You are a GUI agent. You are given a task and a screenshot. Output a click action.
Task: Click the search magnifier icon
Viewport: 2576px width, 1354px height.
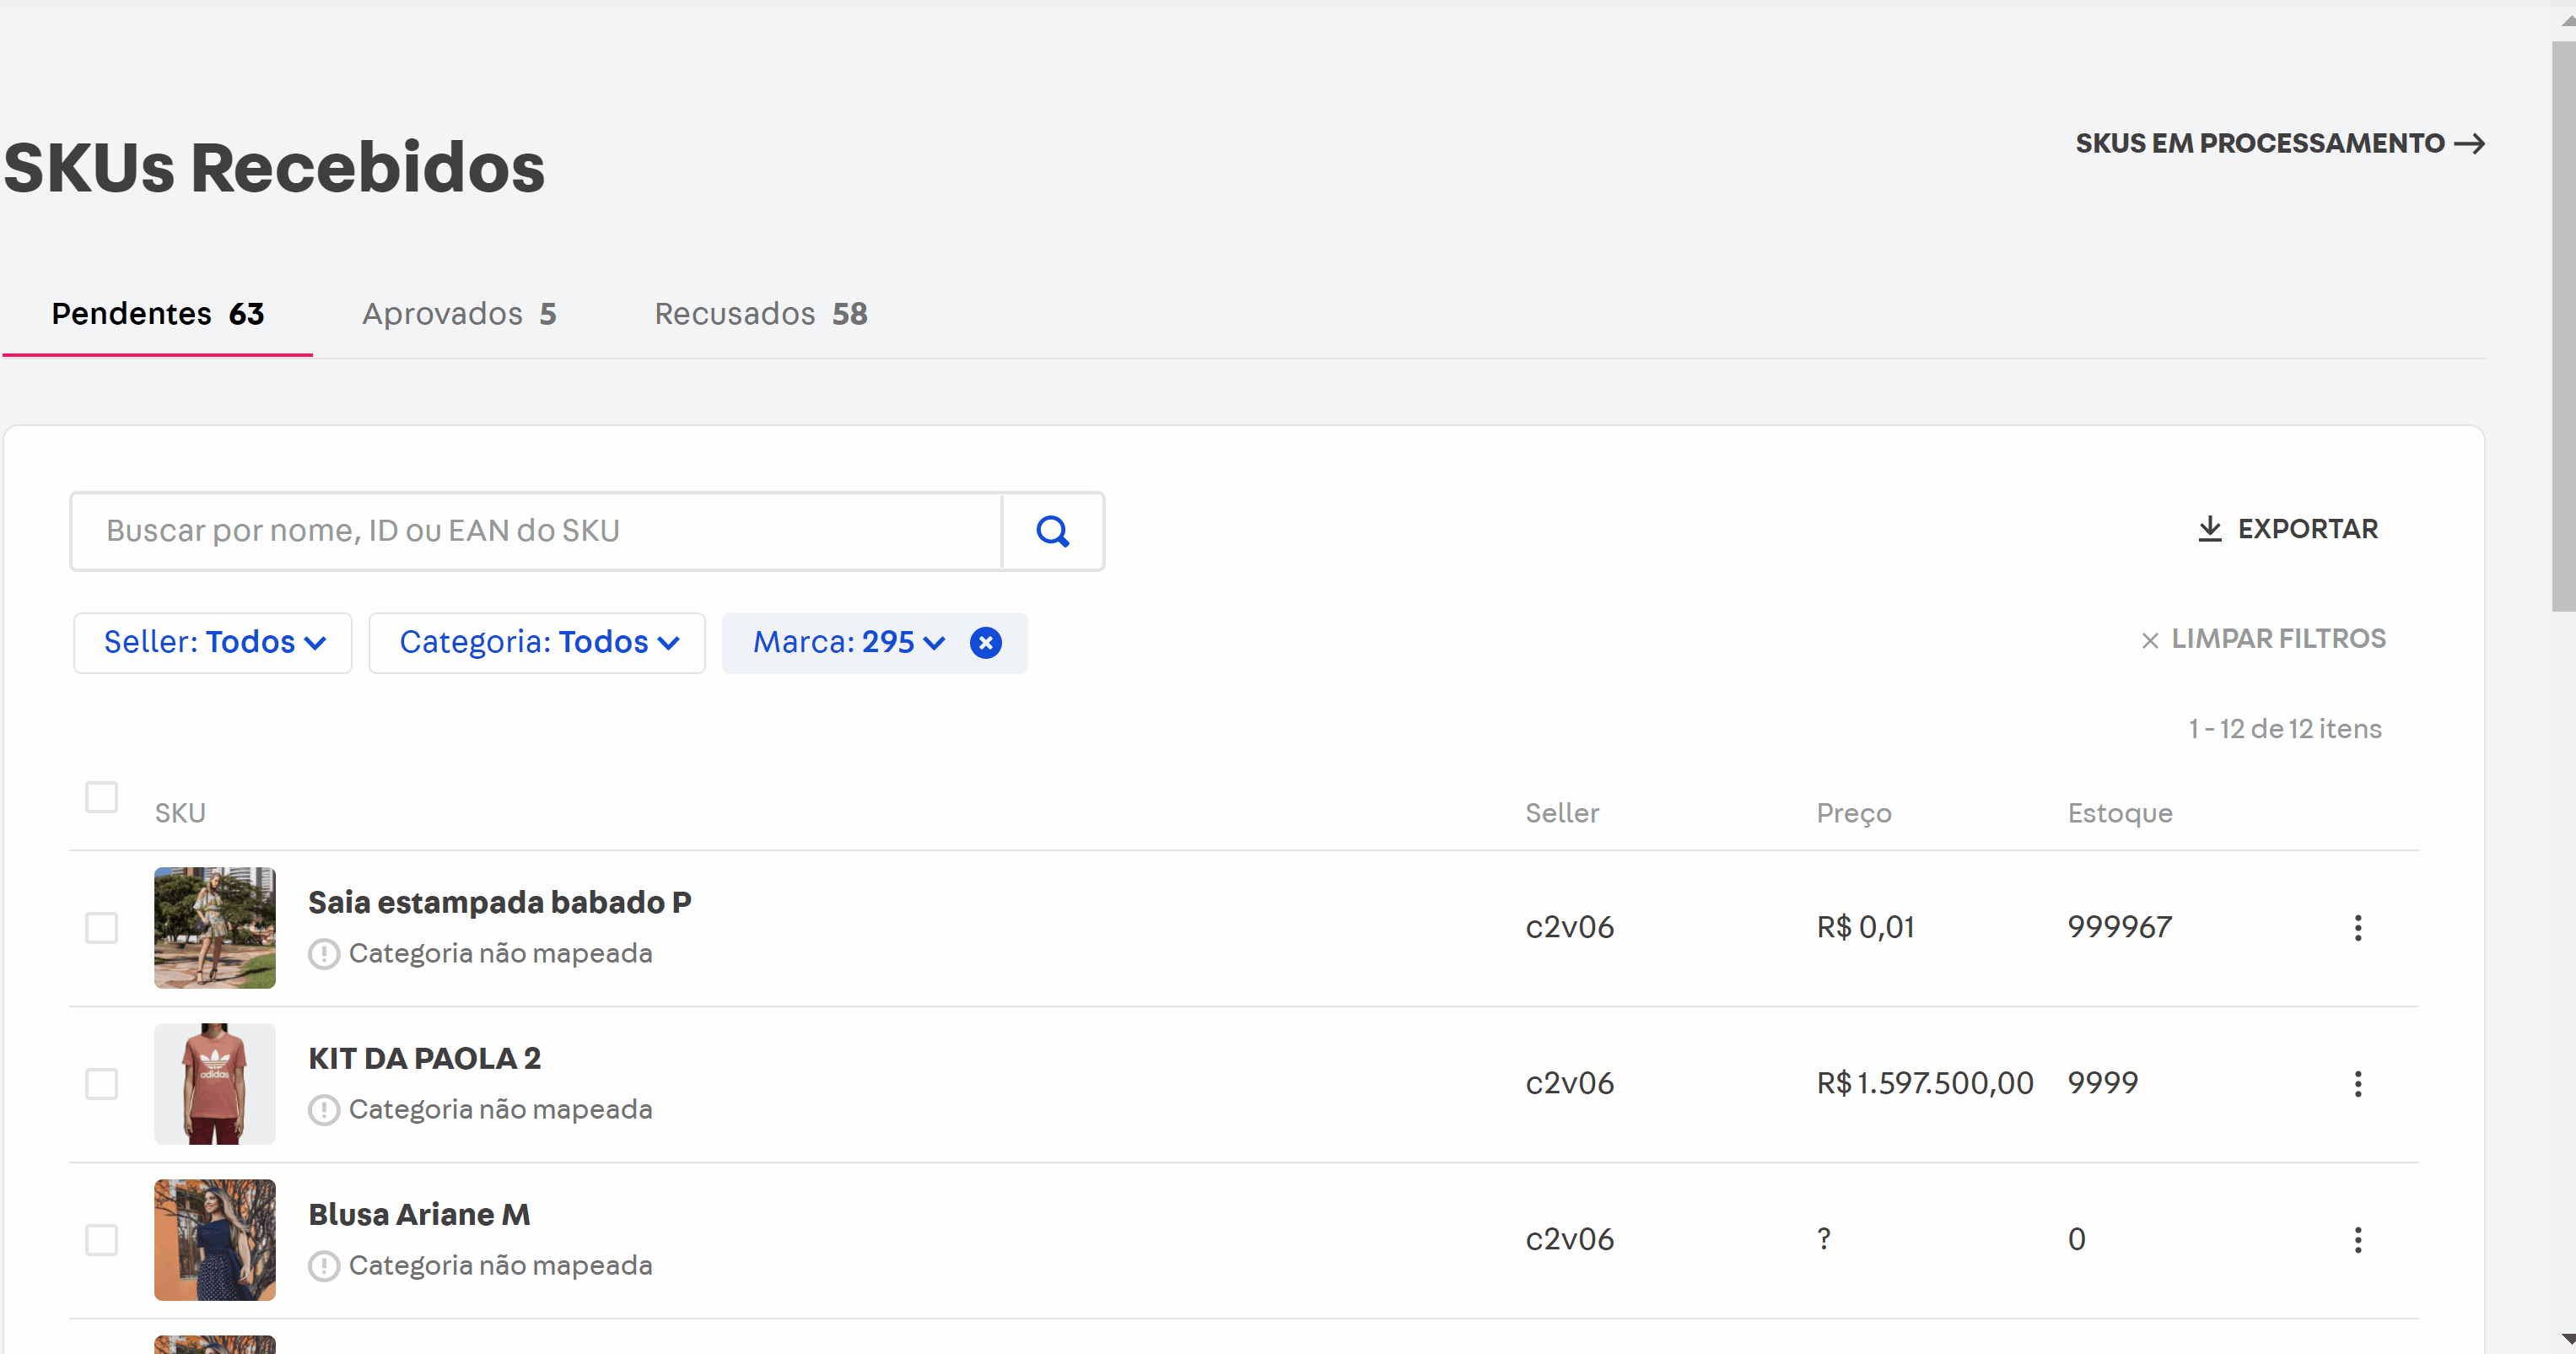tap(1052, 531)
